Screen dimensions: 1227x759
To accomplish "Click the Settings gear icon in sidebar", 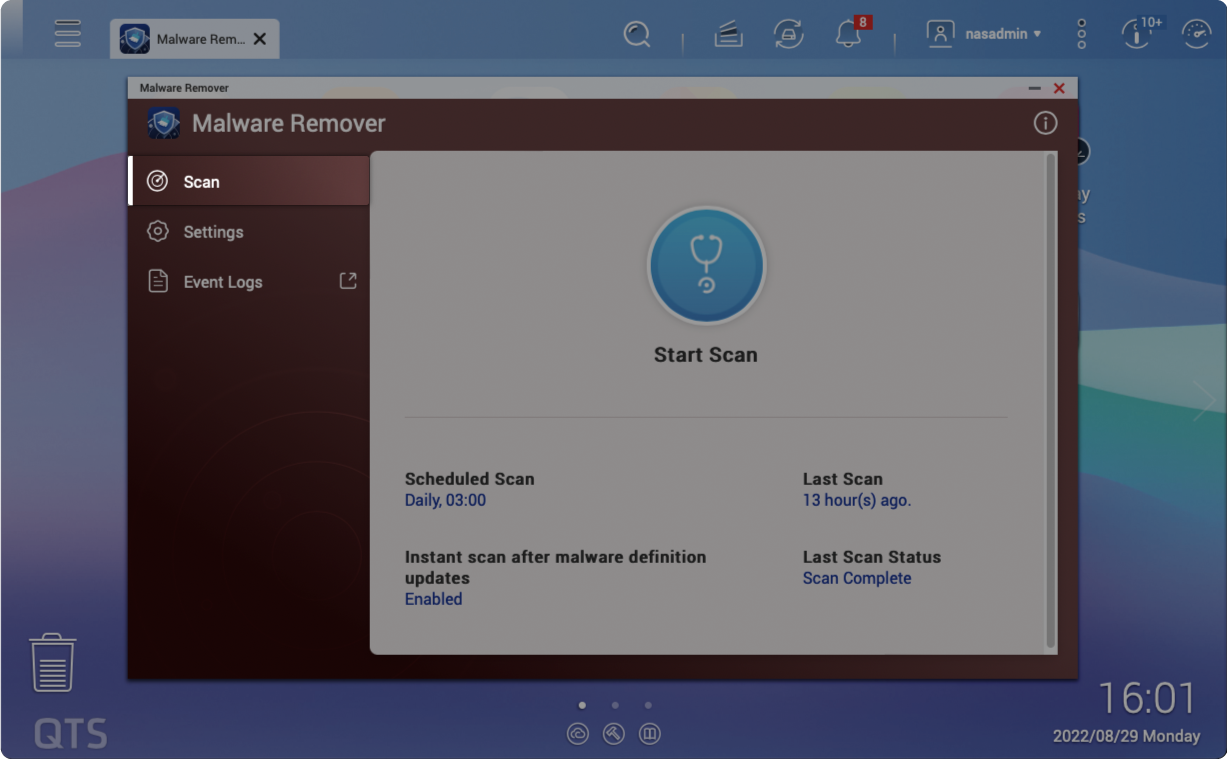I will pos(157,231).
